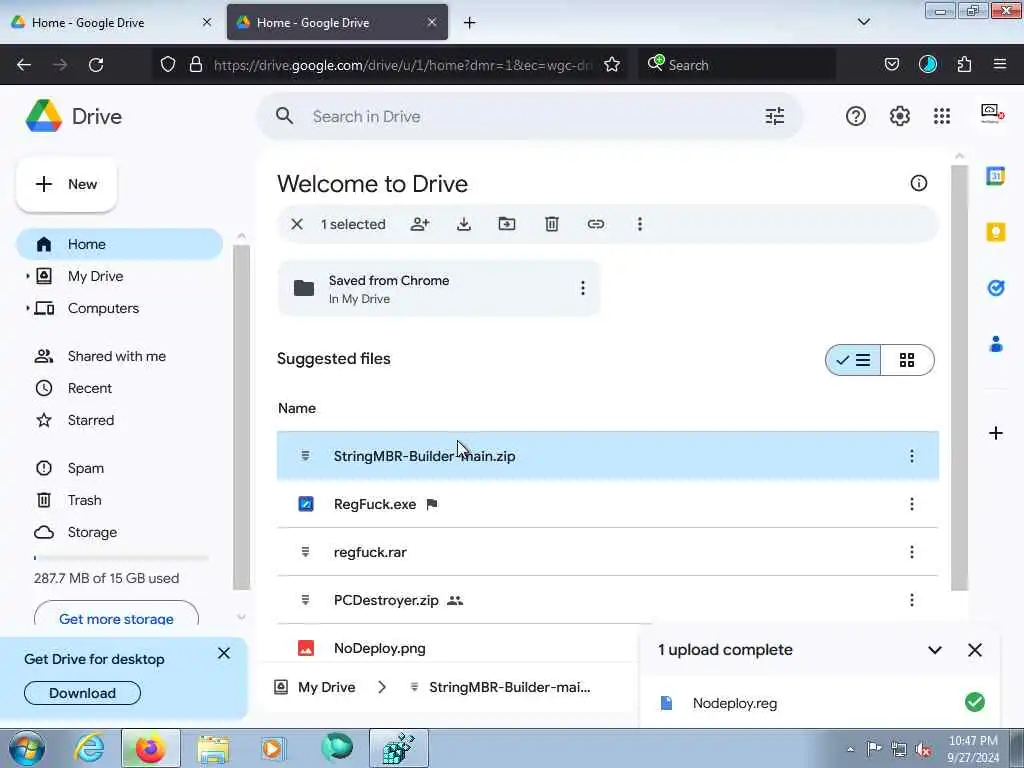Click the New button
The height and width of the screenshot is (768, 1024).
[x=66, y=184]
